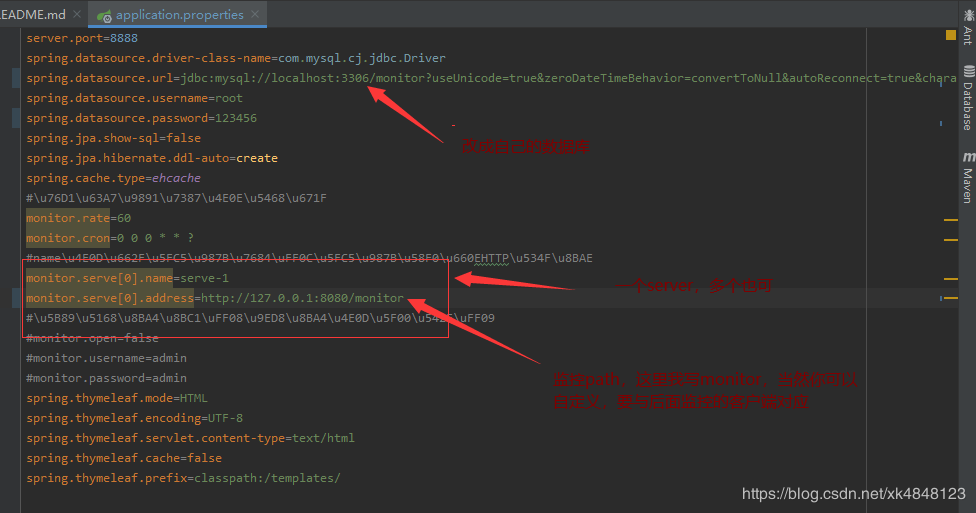Open the README.md editor tab
Image resolution: width=976 pixels, height=513 pixels.
pos(32,14)
